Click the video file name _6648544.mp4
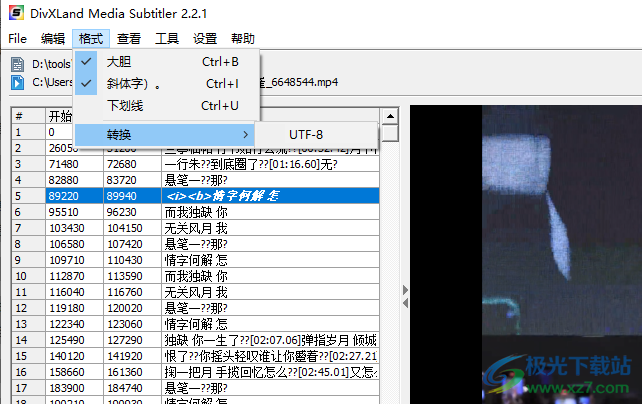The height and width of the screenshot is (404, 642). (301, 82)
